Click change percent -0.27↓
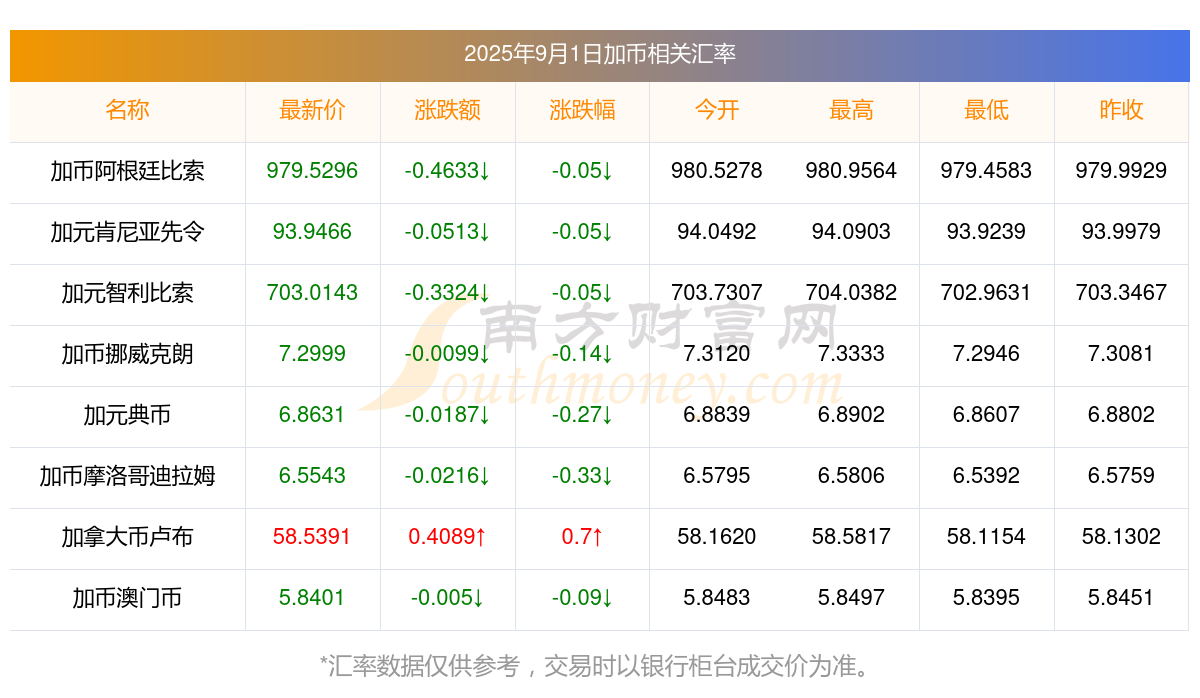 (582, 415)
